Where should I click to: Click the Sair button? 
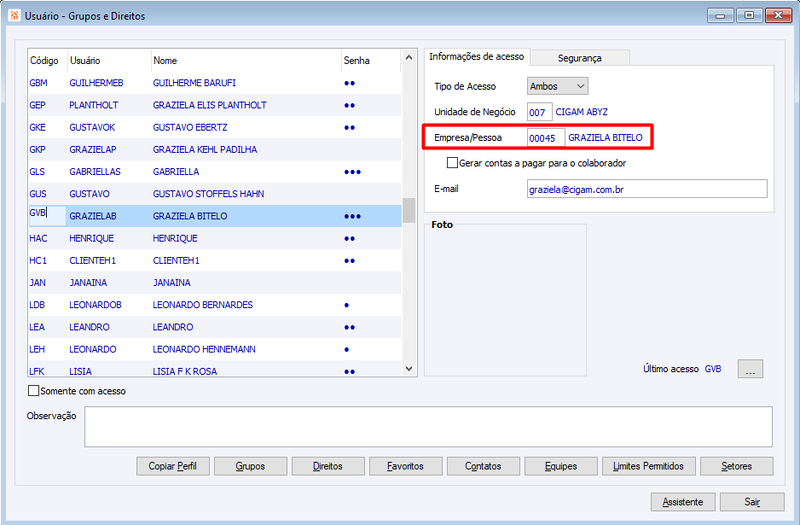click(752, 502)
